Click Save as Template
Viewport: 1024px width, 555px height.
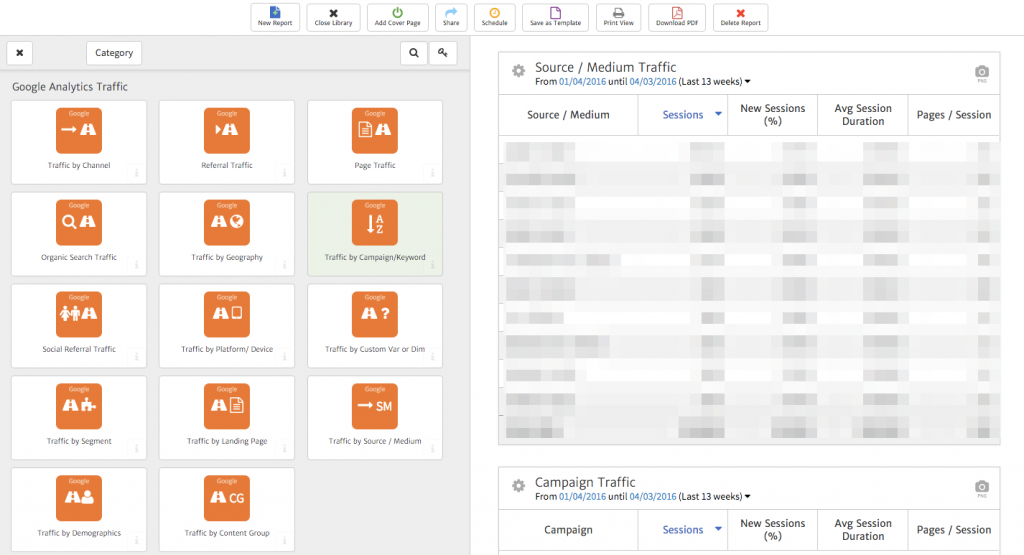tap(555, 17)
